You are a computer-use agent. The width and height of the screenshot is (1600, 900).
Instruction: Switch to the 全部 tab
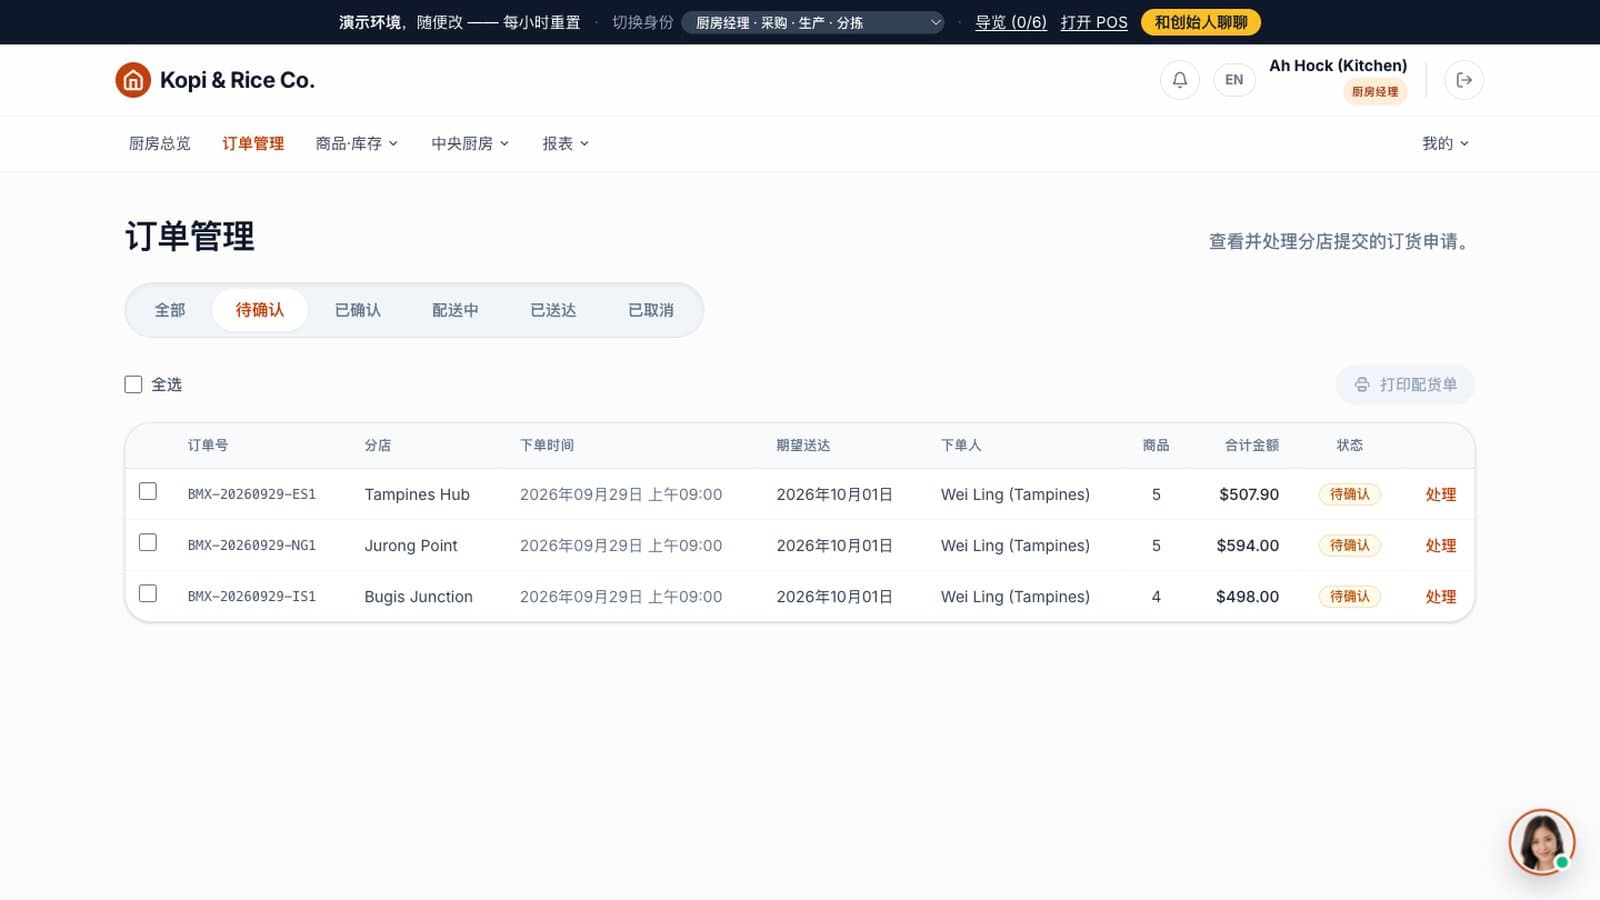[170, 310]
